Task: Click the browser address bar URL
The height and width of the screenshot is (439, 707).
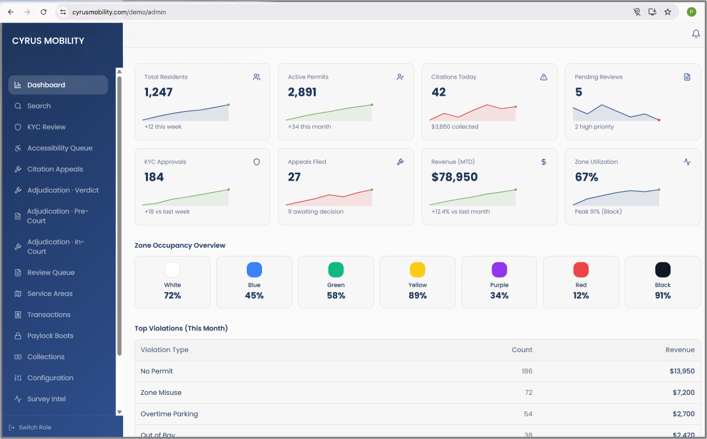Action: (x=119, y=12)
